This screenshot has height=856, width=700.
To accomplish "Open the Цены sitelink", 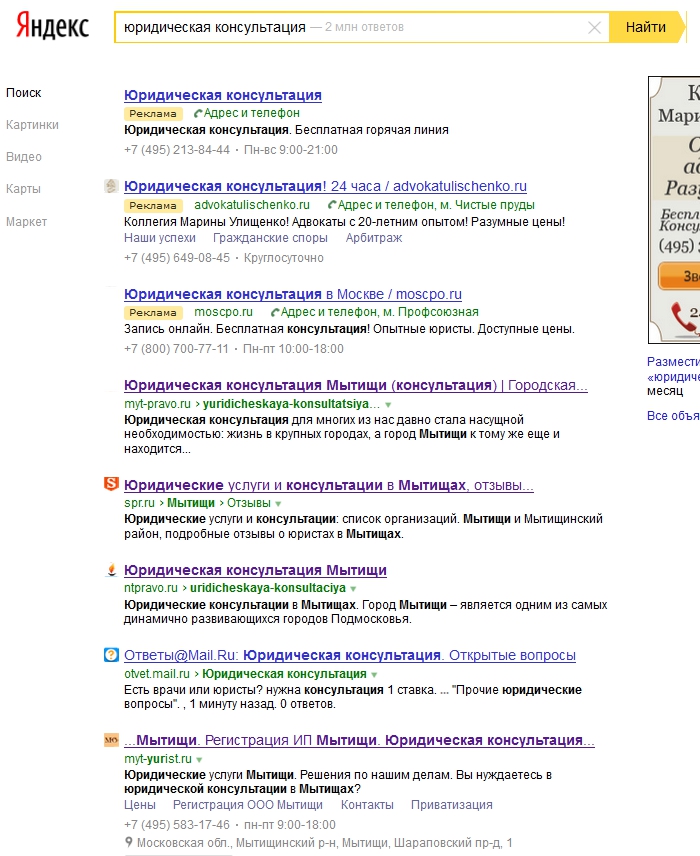I will point(140,805).
